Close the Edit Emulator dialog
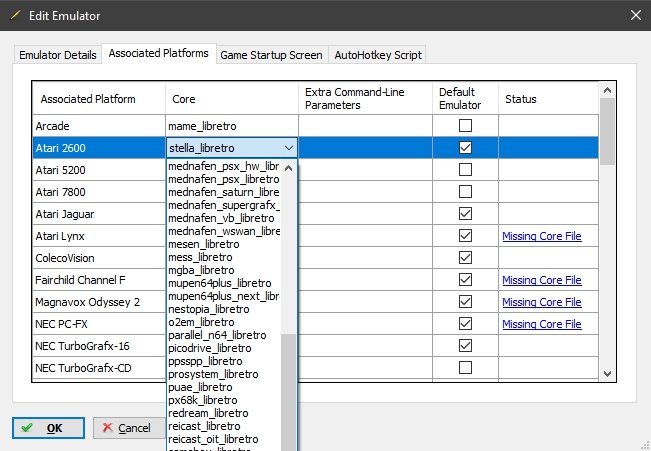 [x=635, y=15]
